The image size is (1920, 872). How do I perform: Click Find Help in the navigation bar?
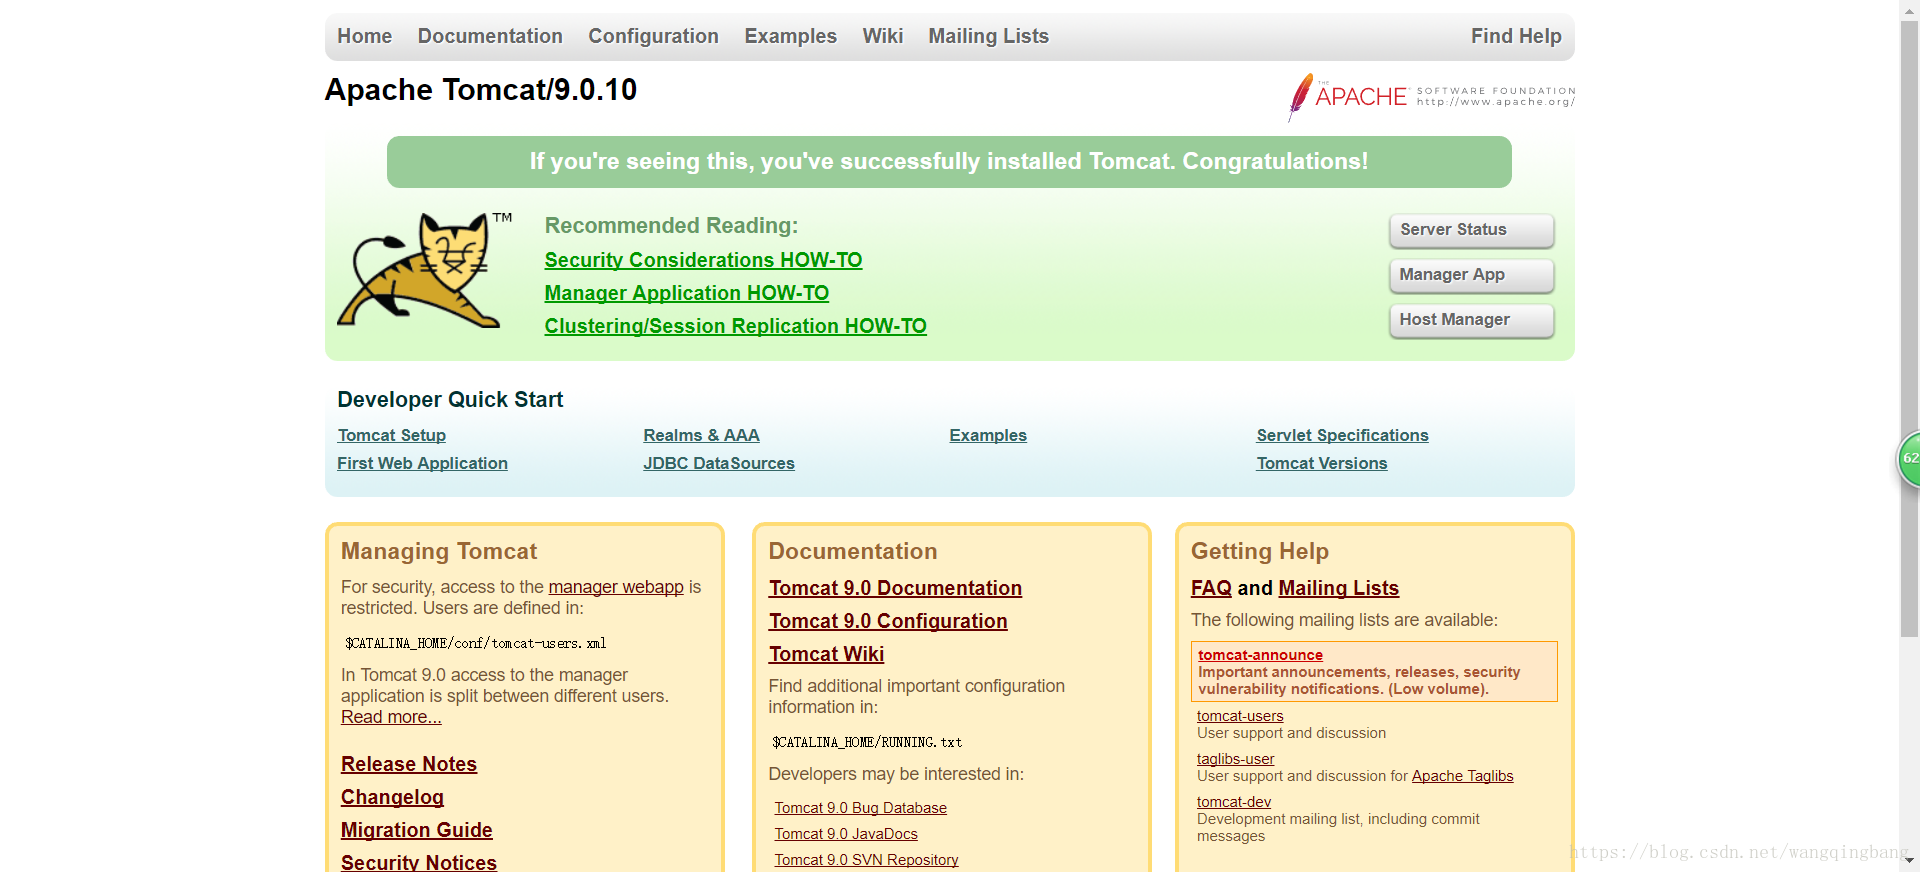(1516, 36)
